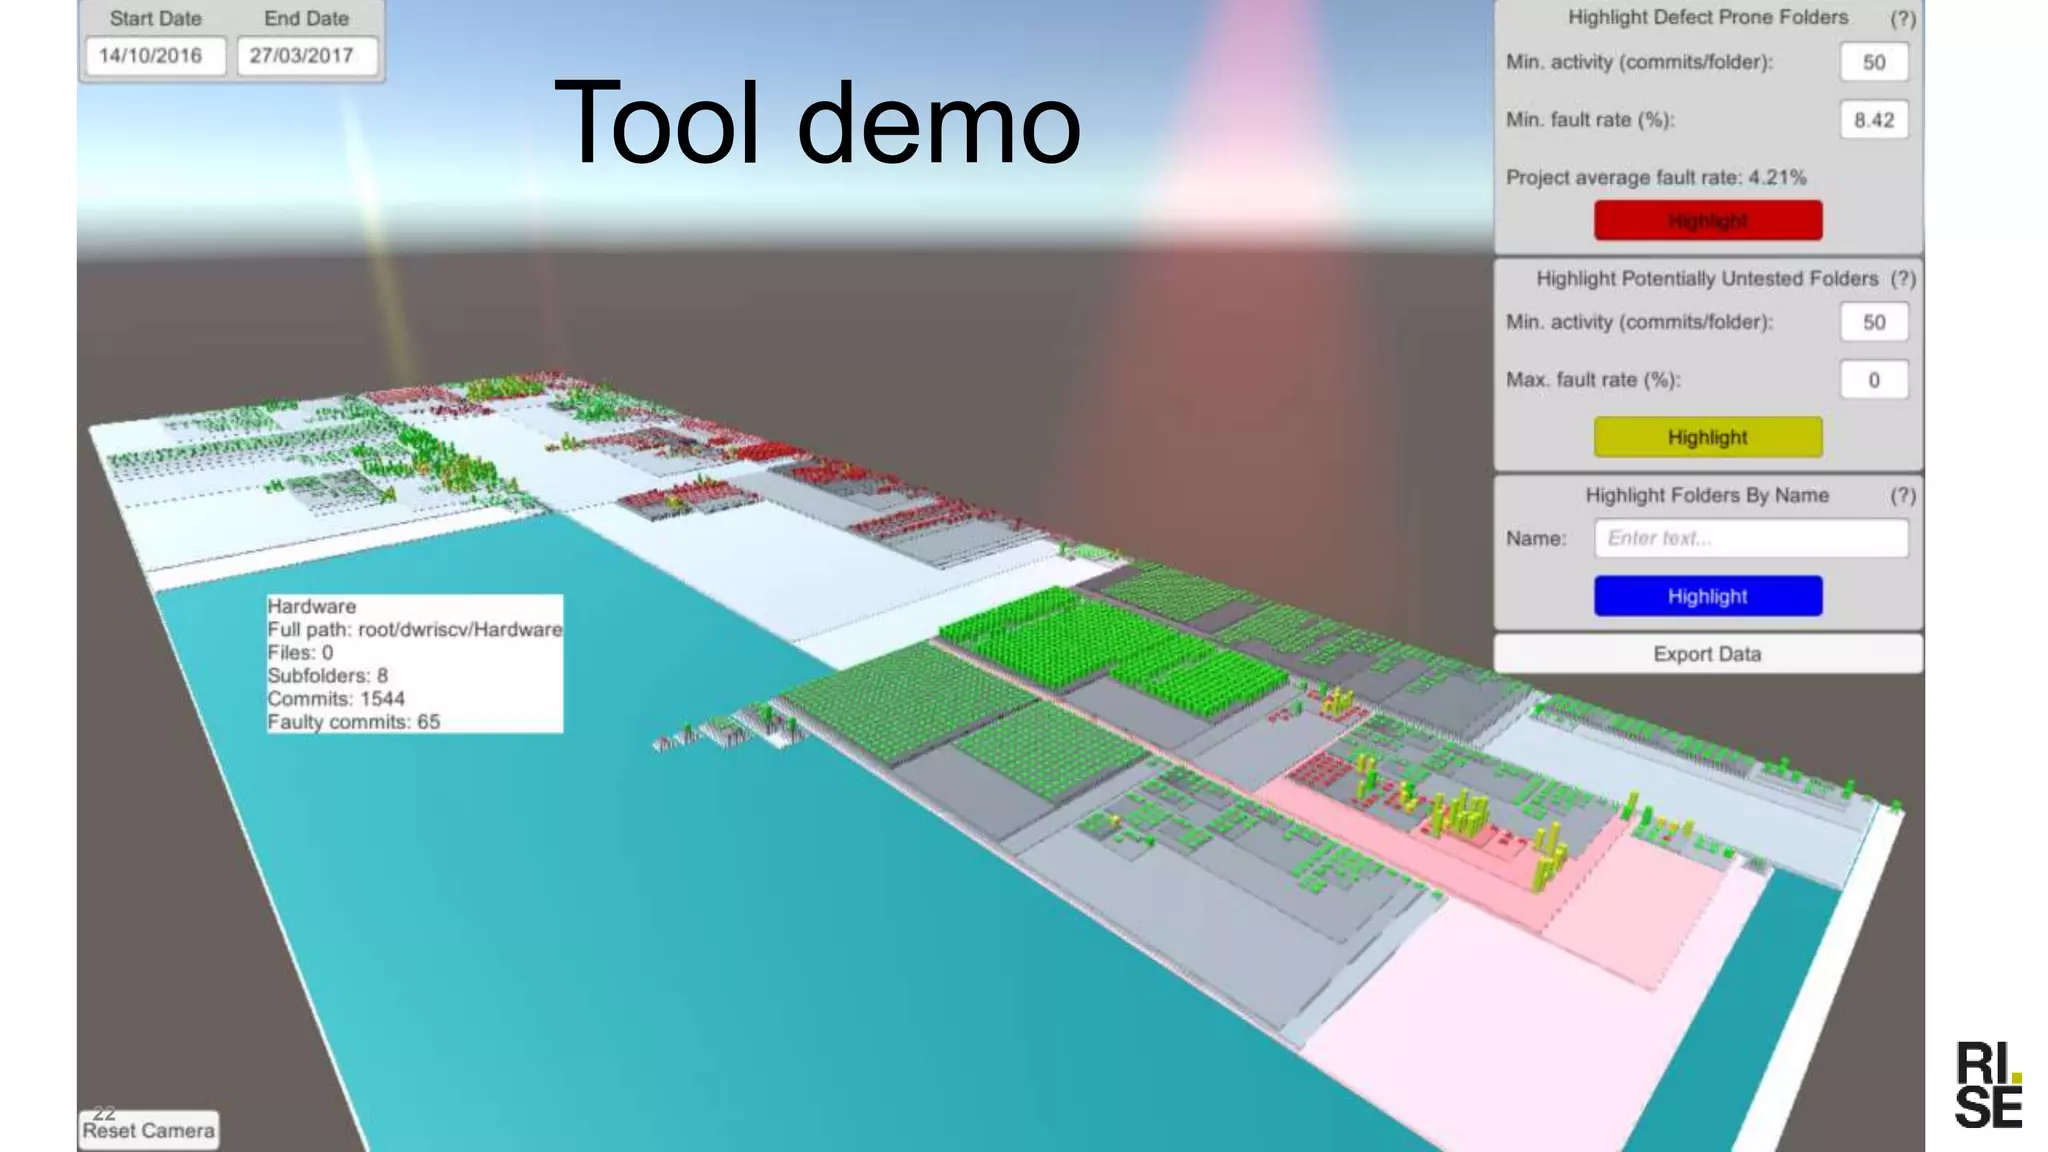Click 'Subfolders: 8' in the tooltip

(x=327, y=676)
